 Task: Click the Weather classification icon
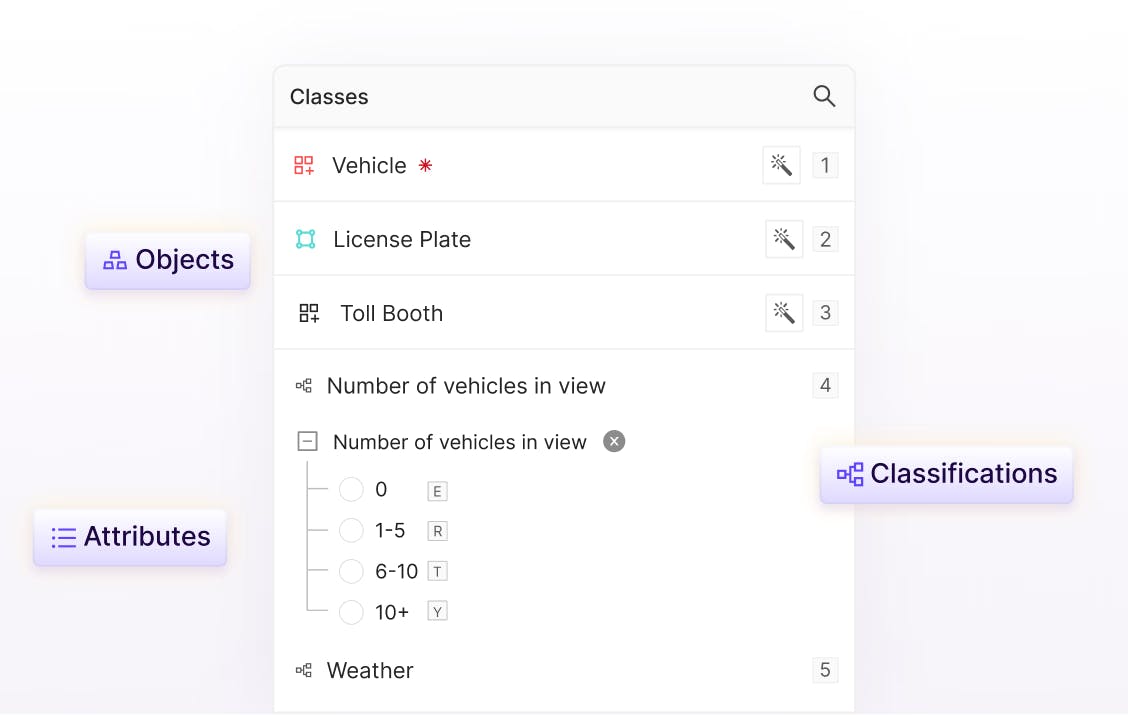point(304,670)
